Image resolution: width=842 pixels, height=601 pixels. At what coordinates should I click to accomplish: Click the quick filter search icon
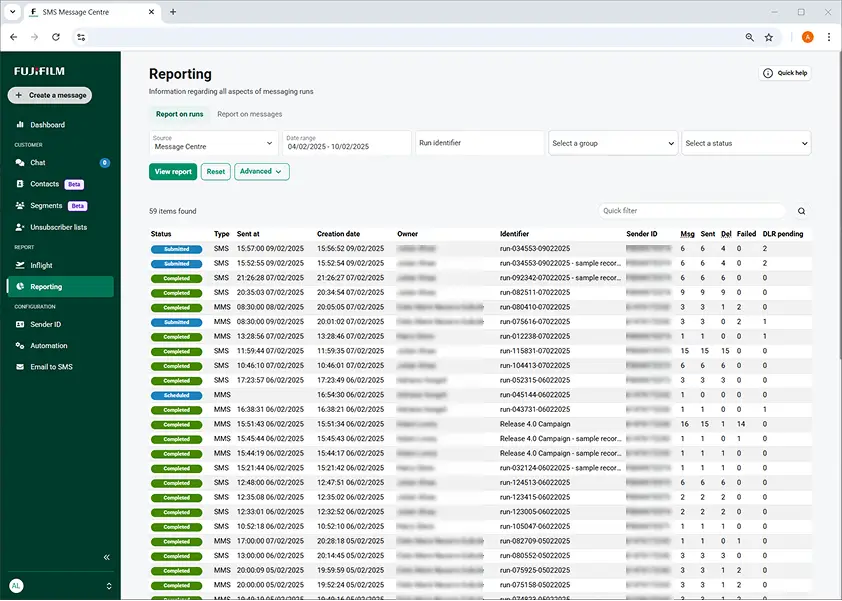point(801,211)
